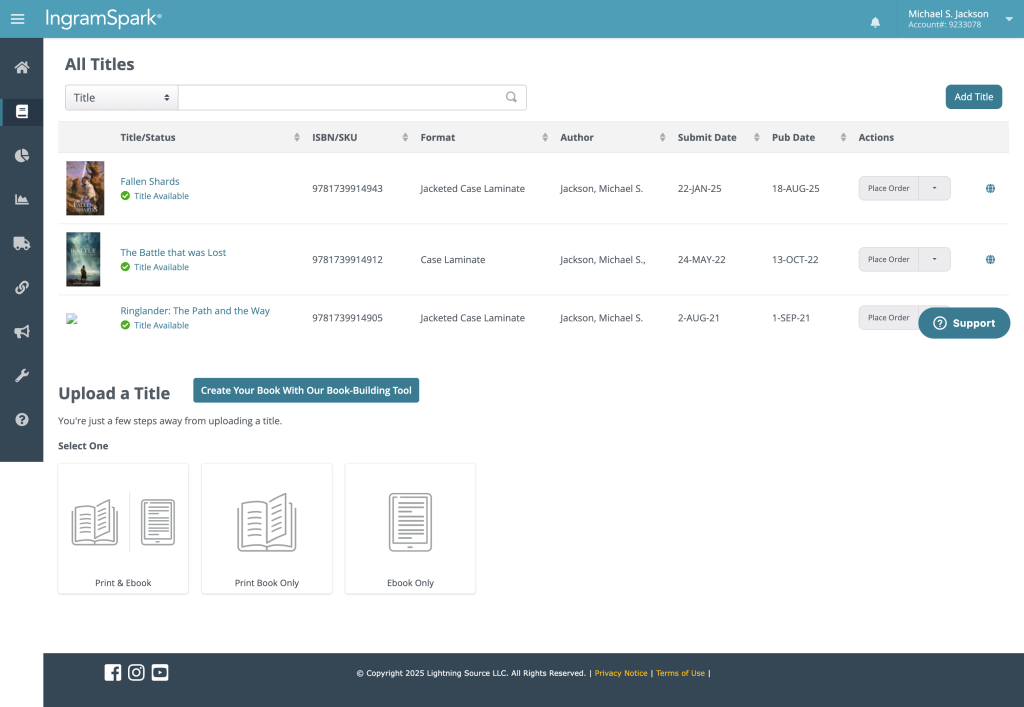Go to Home via sidebar house icon

[21, 68]
